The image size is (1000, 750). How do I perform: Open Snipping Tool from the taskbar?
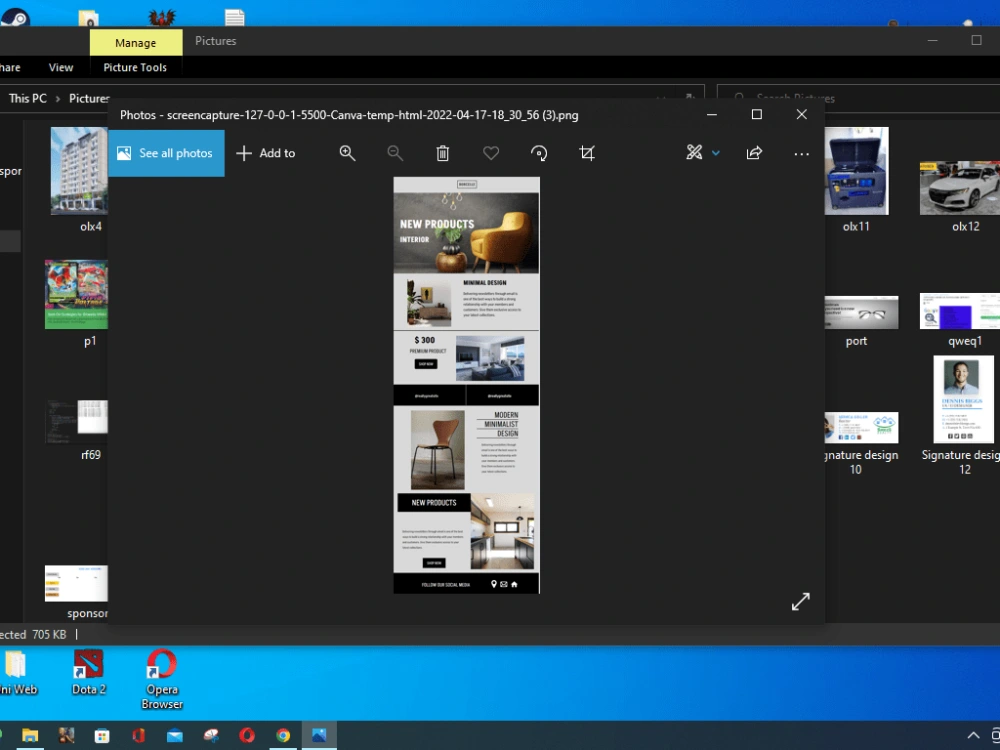click(211, 735)
